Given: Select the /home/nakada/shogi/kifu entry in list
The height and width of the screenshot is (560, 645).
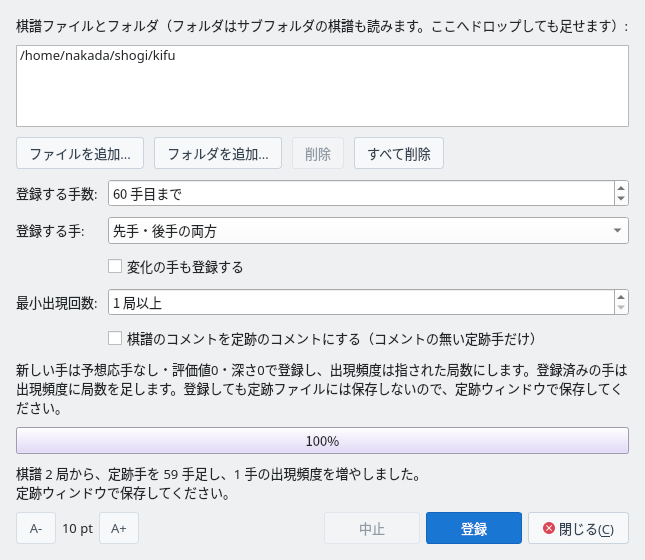Looking at the screenshot, I should point(97,55).
